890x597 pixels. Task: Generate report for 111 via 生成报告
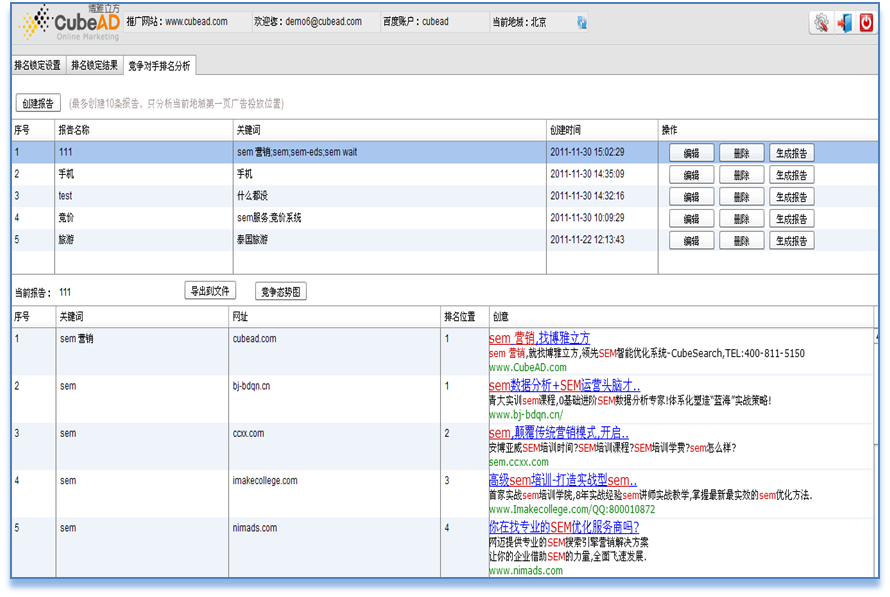[792, 153]
